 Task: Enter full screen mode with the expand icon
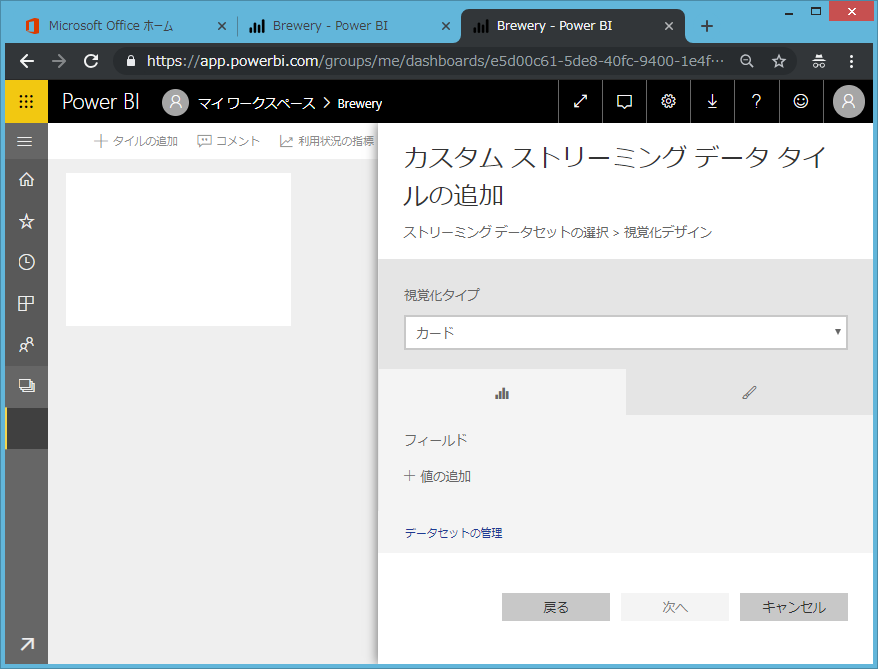tap(580, 101)
